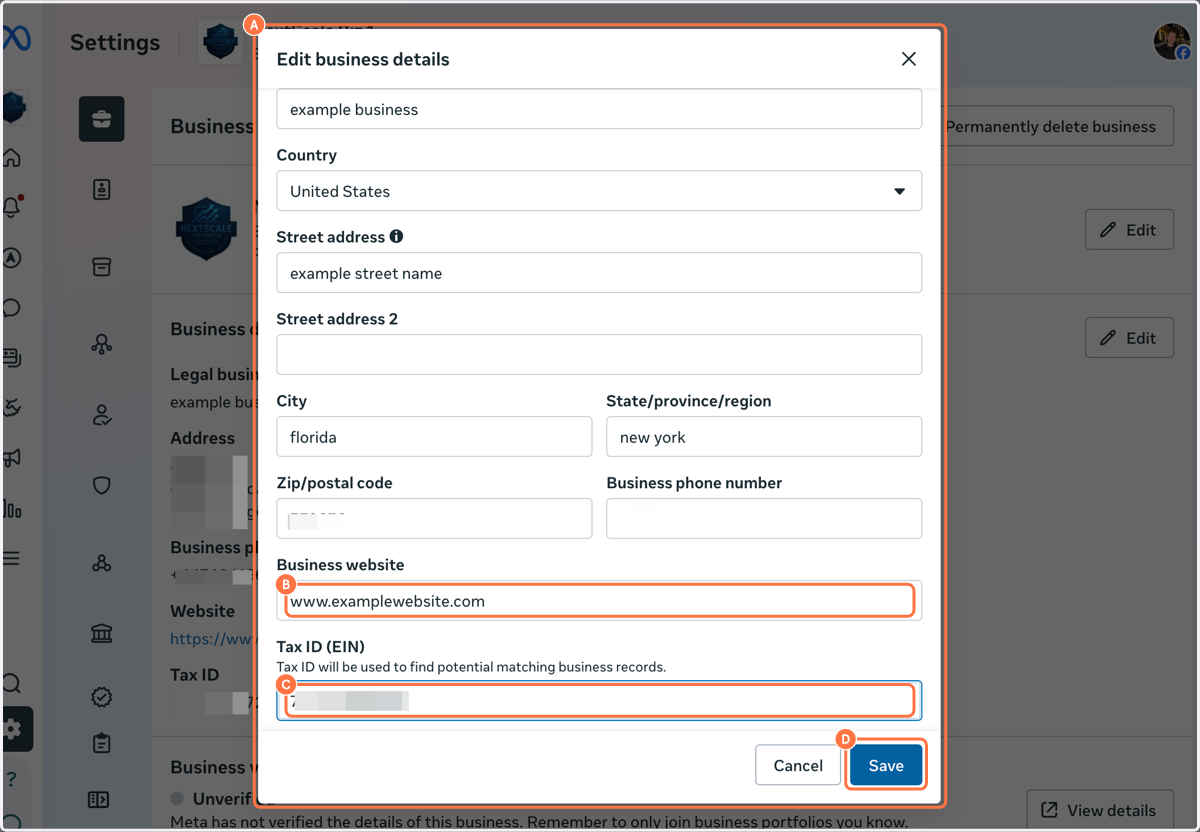Image resolution: width=1200 pixels, height=832 pixels.
Task: Click the business portfolio logo selector in header
Action: coord(220,42)
